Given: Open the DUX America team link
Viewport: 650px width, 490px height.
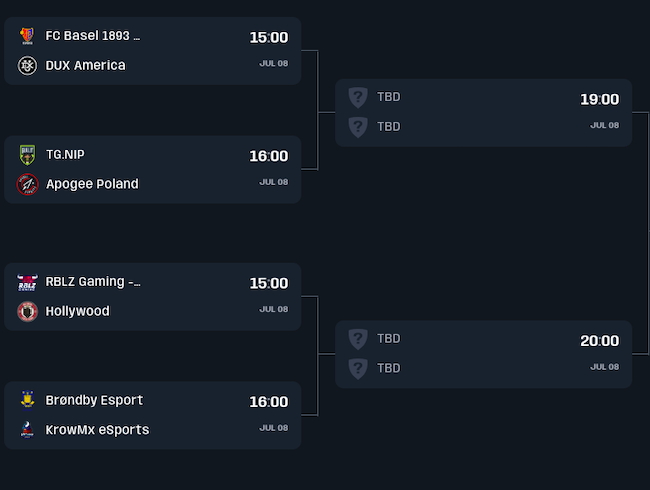Looking at the screenshot, I should [x=86, y=65].
